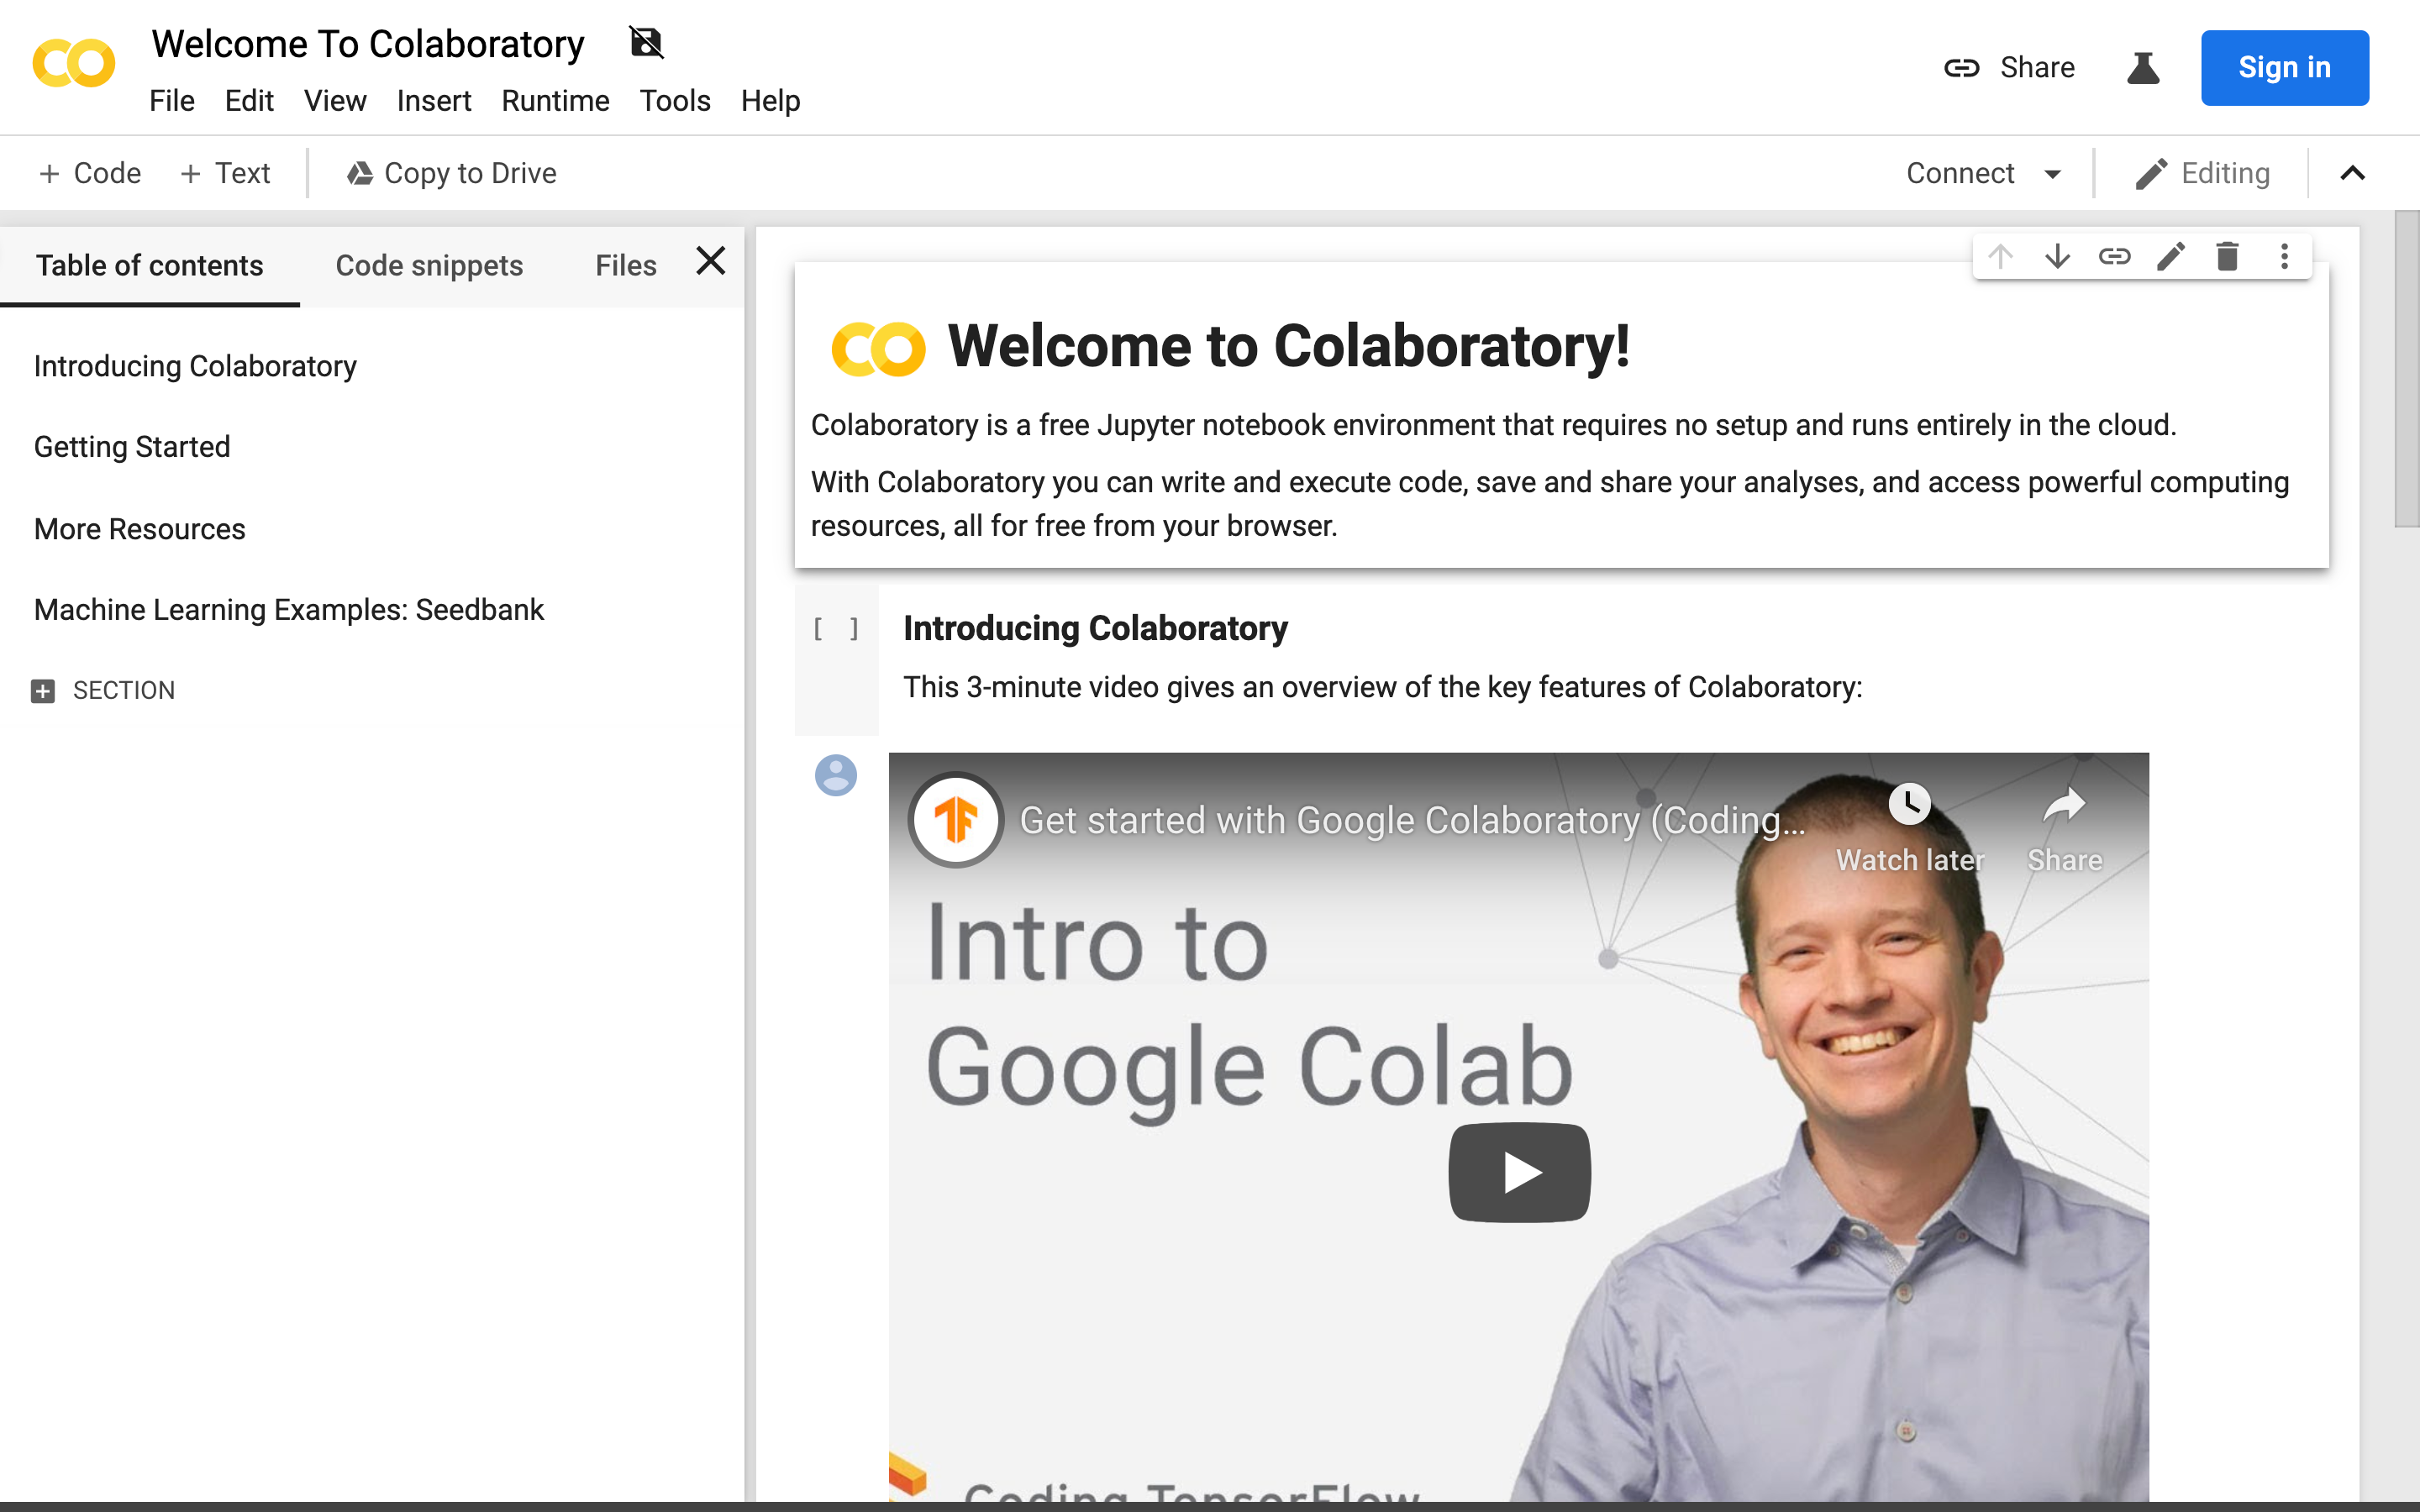Click the user avatar beside video output

836,775
